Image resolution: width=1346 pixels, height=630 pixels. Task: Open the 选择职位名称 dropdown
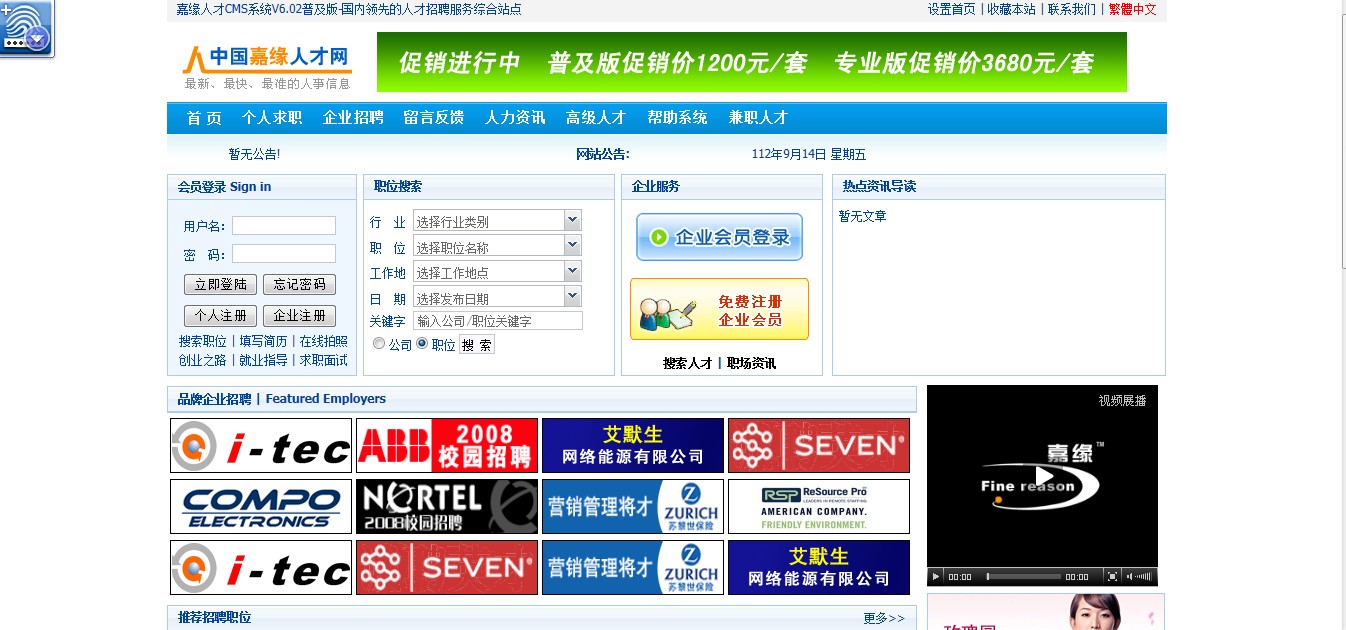pos(497,246)
